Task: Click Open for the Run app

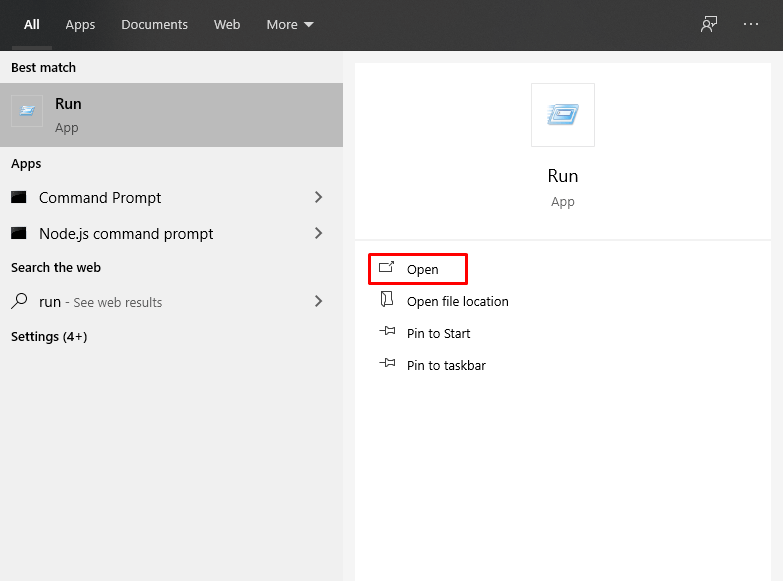Action: (x=418, y=269)
